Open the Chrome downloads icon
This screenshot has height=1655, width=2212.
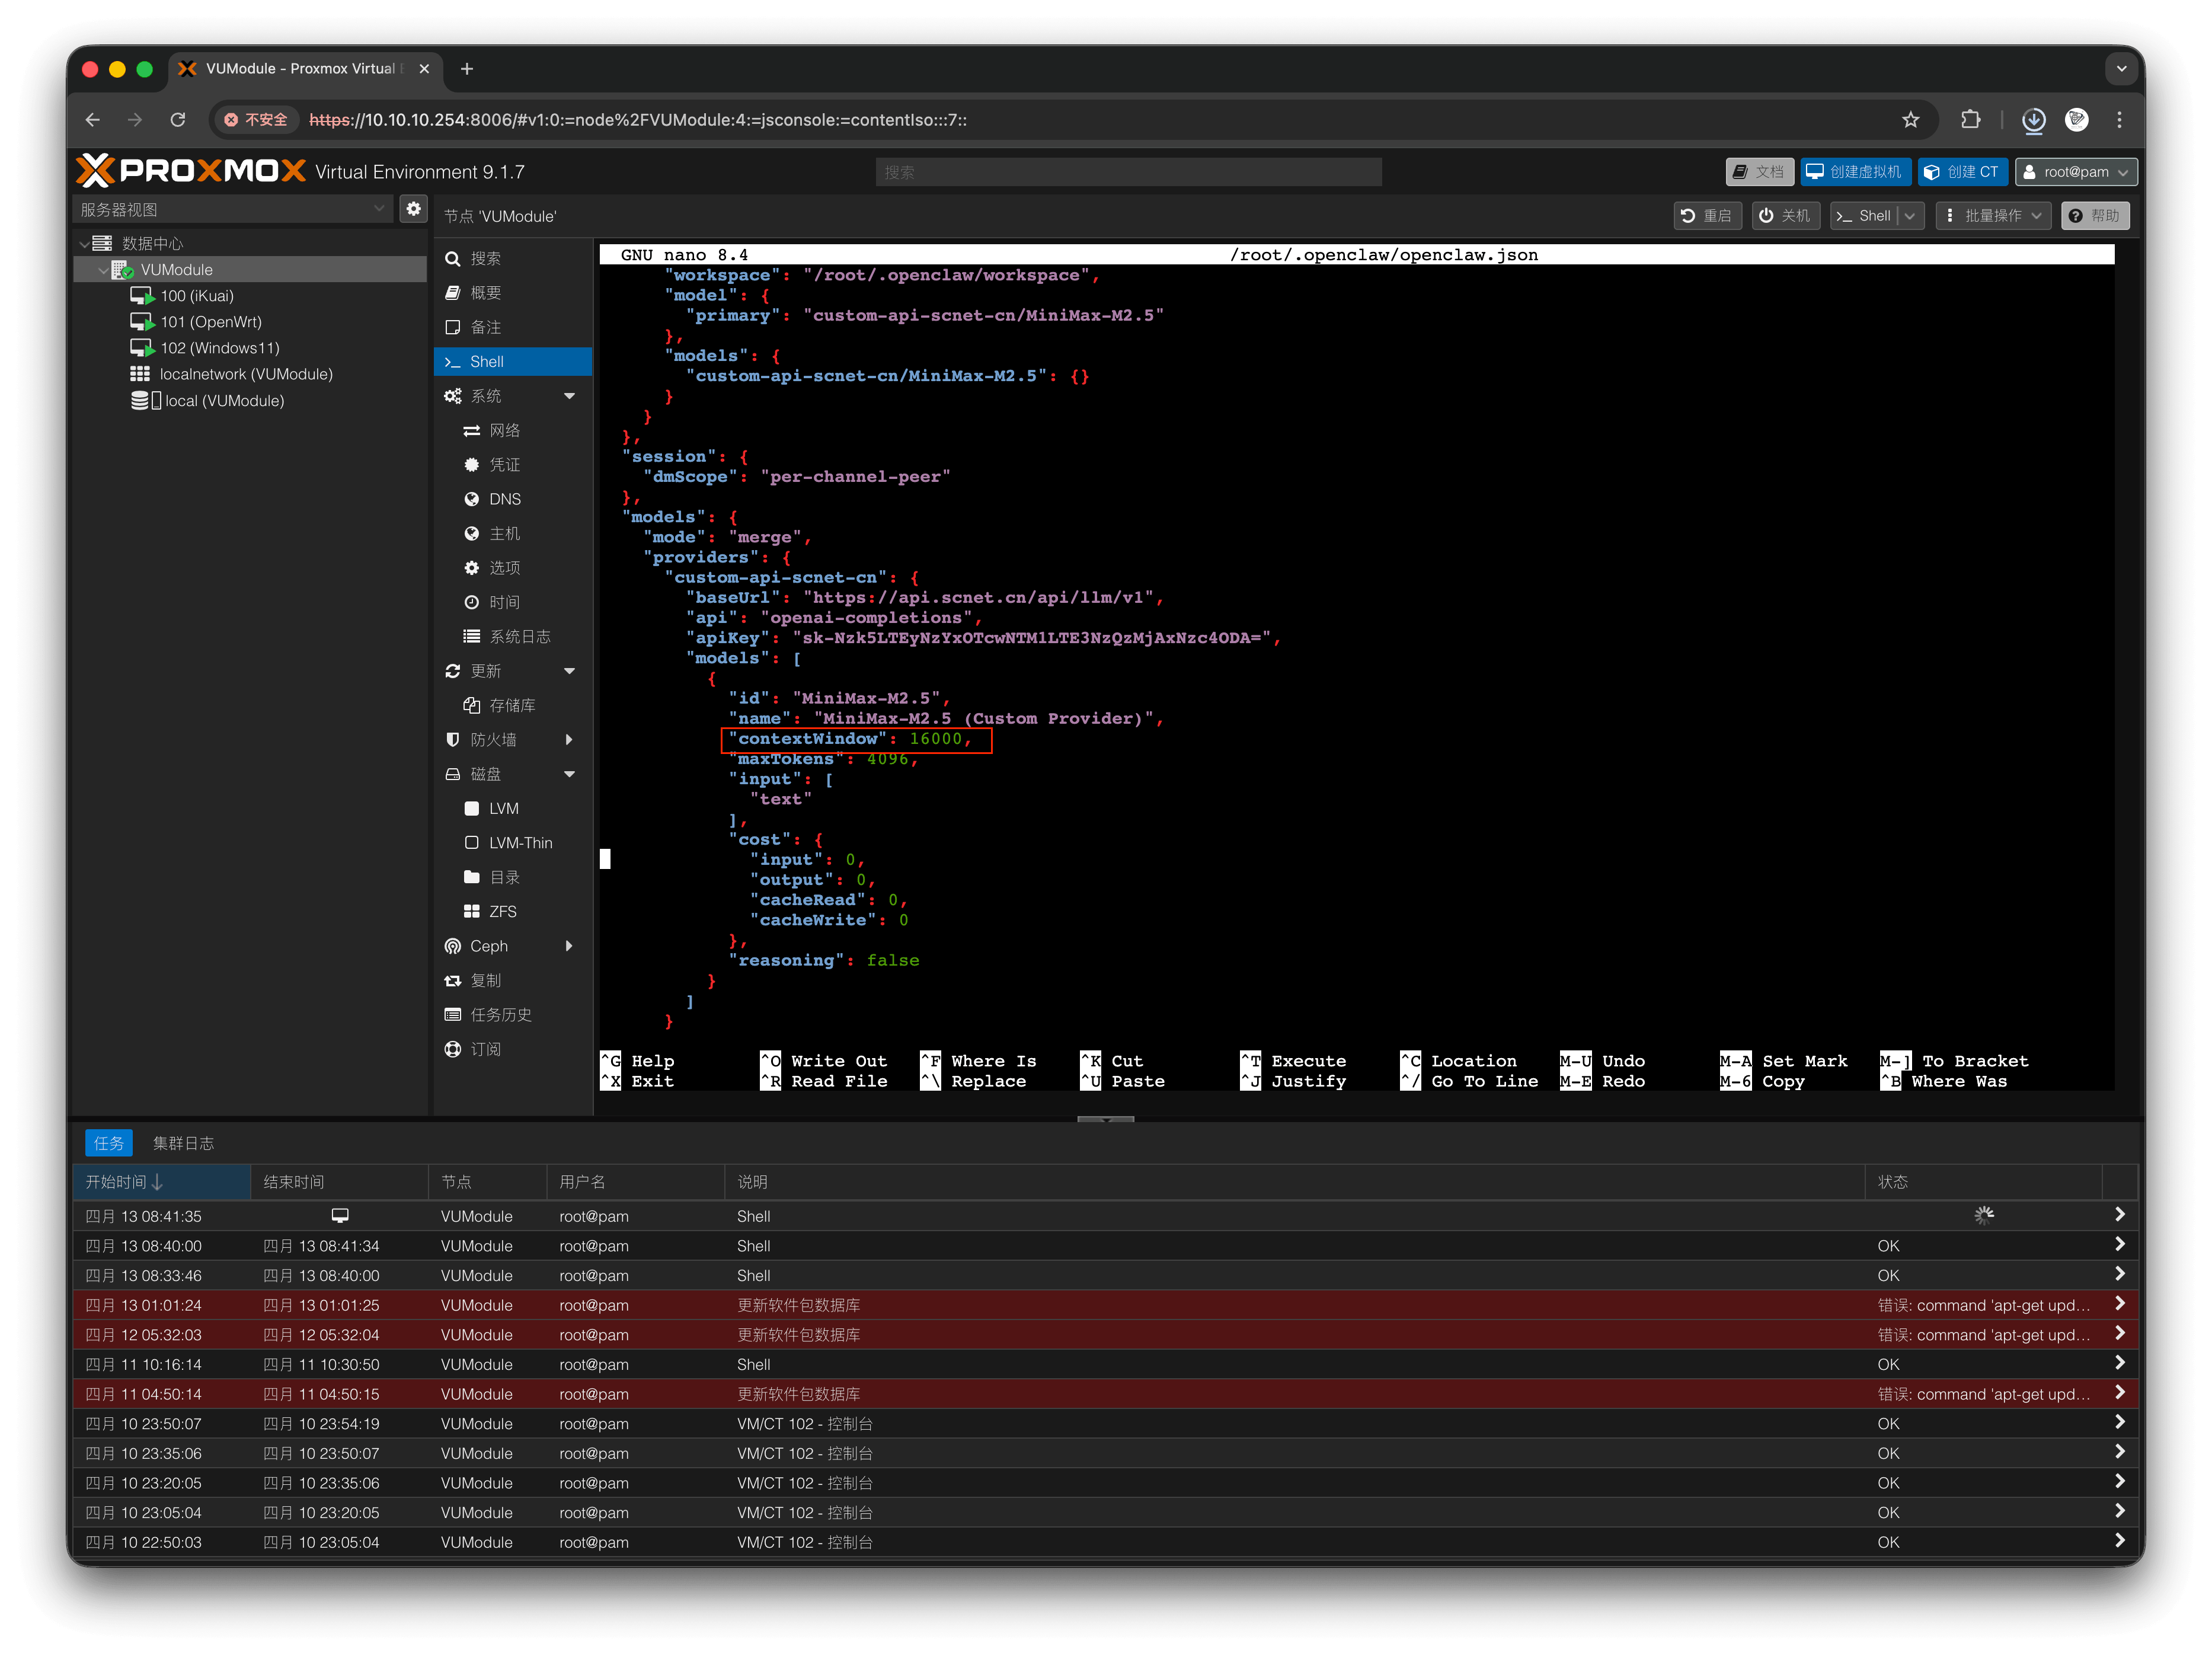tap(2033, 120)
